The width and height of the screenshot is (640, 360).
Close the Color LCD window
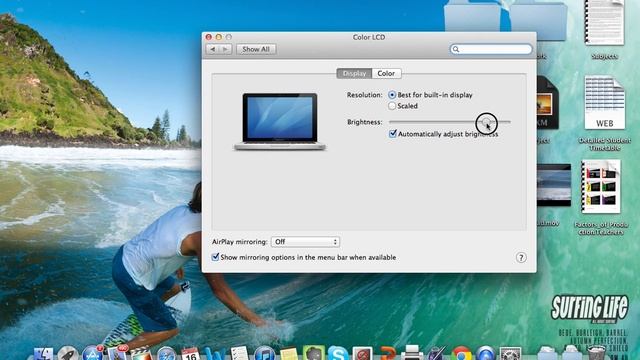click(x=209, y=37)
